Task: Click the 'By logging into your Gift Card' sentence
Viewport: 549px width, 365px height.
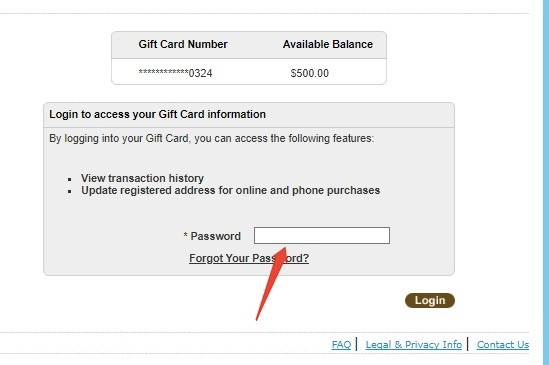Action: (x=211, y=138)
